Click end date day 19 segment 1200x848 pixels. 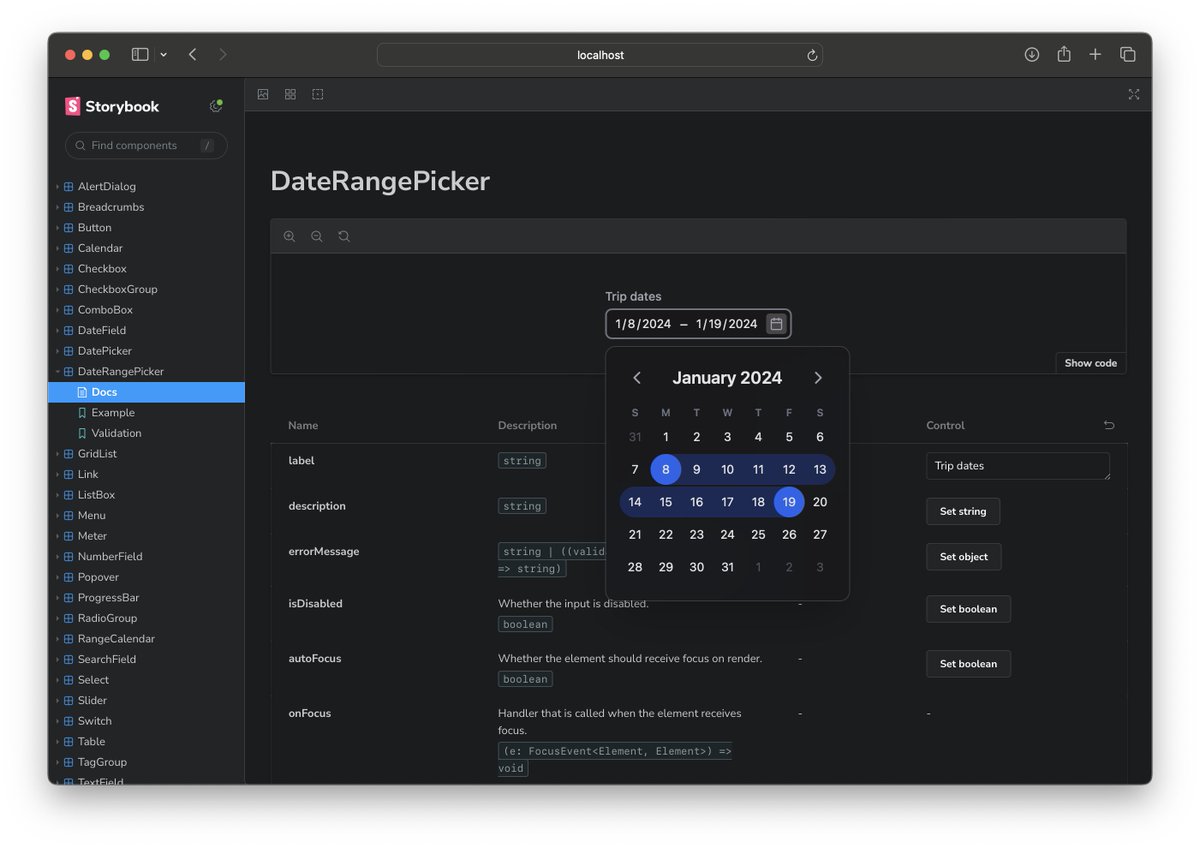pos(713,324)
